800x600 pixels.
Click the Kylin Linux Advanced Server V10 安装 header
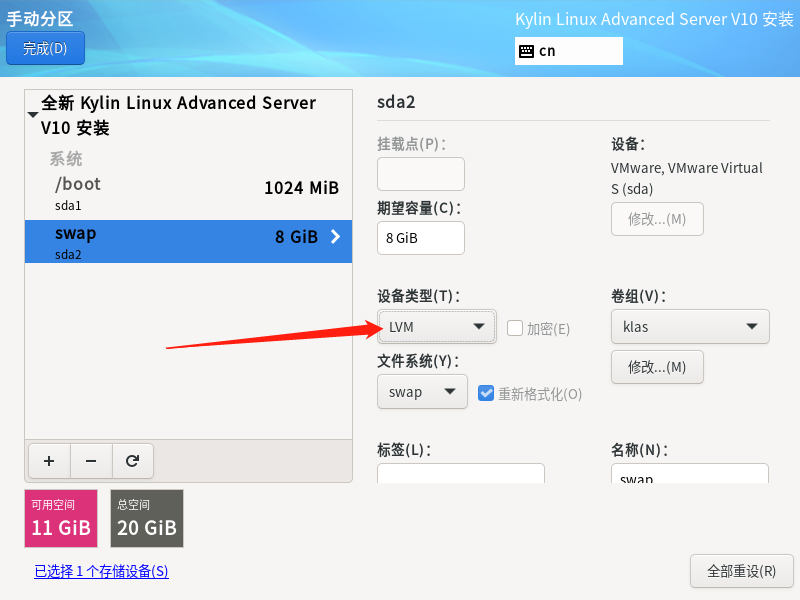(x=654, y=19)
